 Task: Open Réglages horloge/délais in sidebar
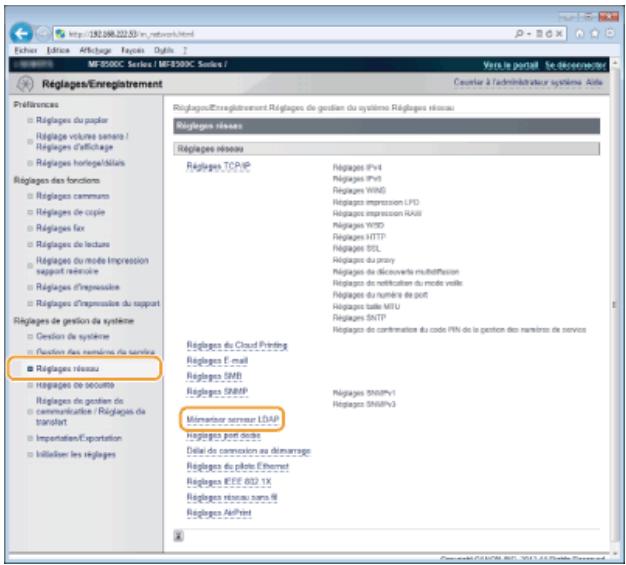80,163
